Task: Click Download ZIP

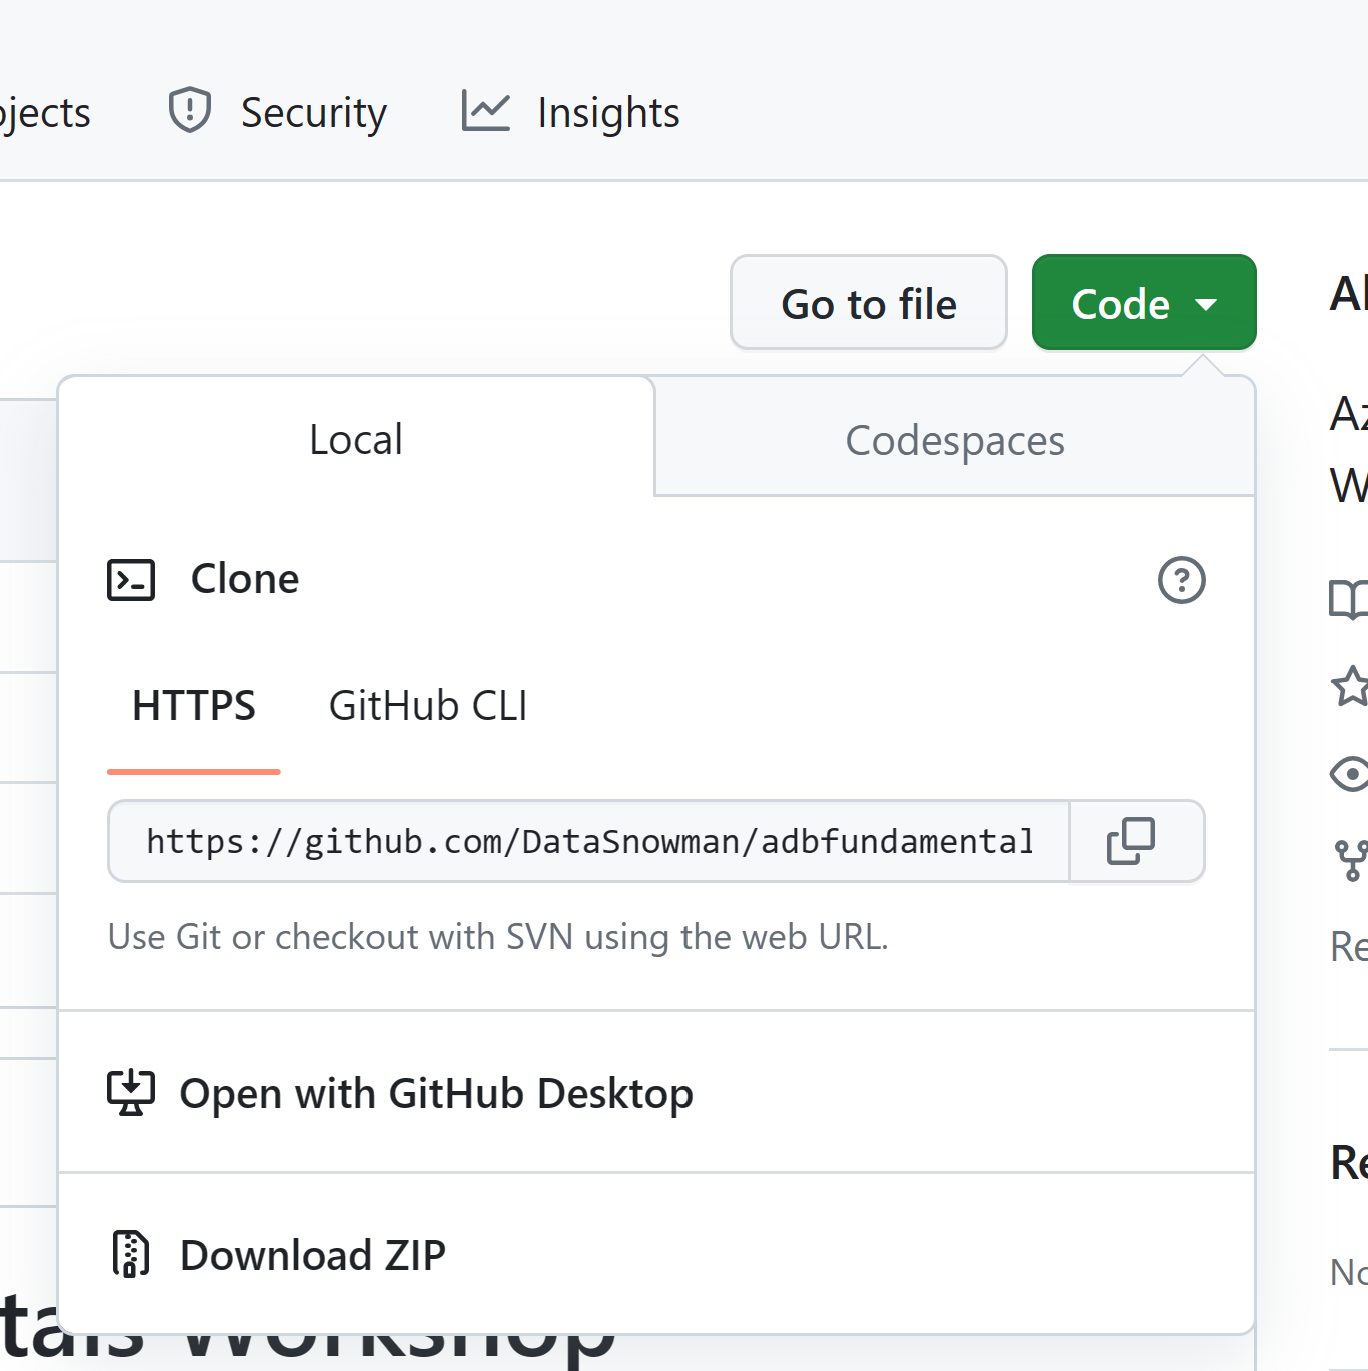Action: tap(656, 1254)
